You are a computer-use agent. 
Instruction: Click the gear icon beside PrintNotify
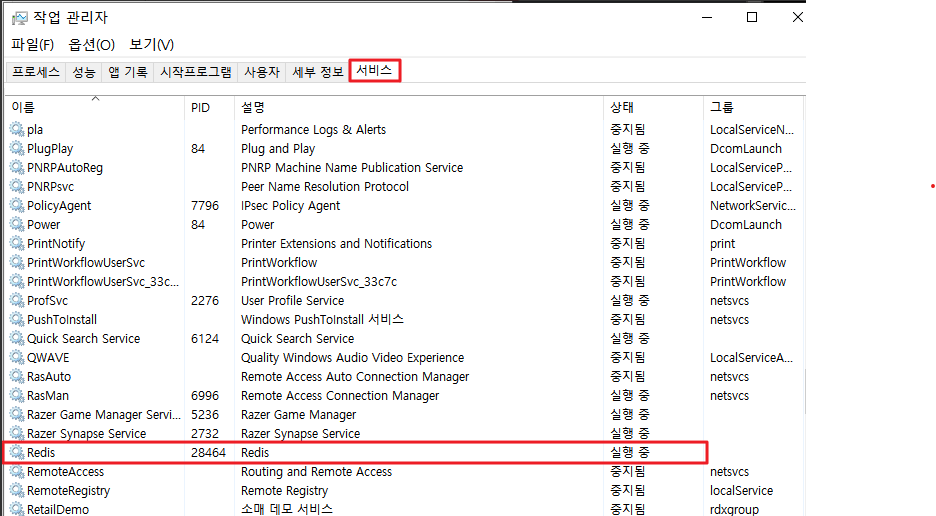click(x=17, y=244)
